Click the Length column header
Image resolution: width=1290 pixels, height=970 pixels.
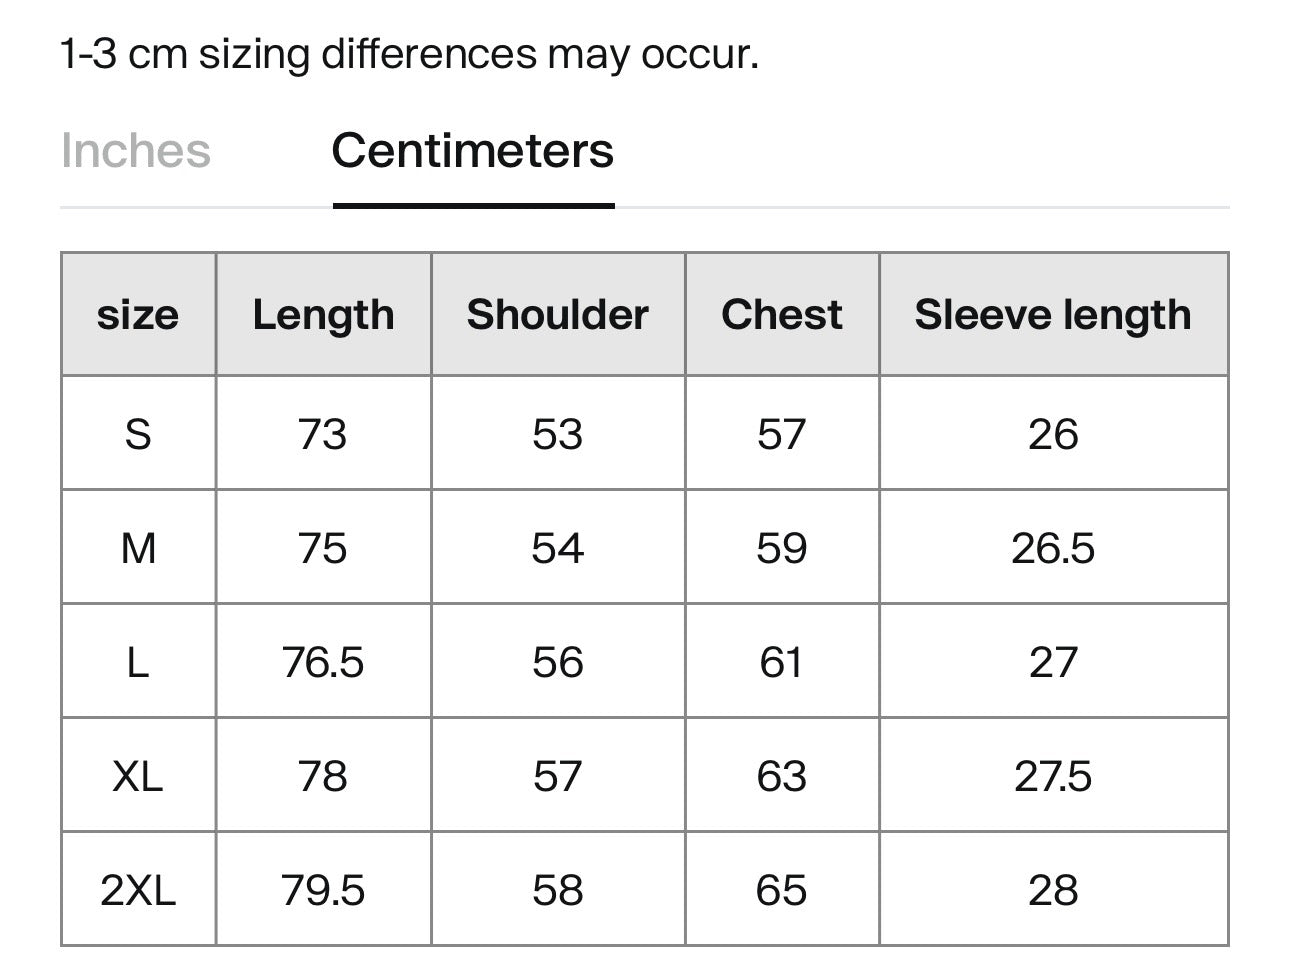[x=323, y=314]
